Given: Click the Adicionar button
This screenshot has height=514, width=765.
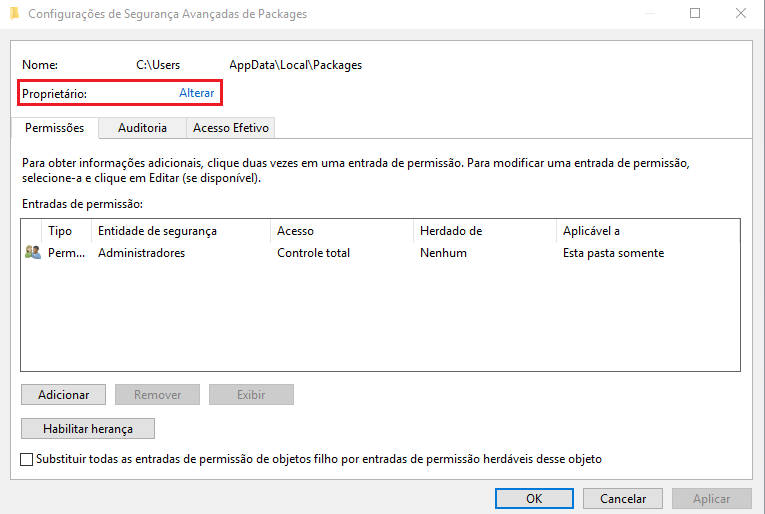Looking at the screenshot, I should pos(63,395).
